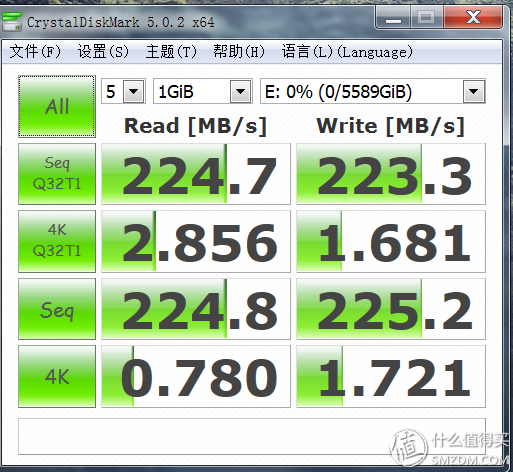Screen dimensions: 513x472
Task: Click the Write [MB/s] column header
Action: (x=391, y=126)
